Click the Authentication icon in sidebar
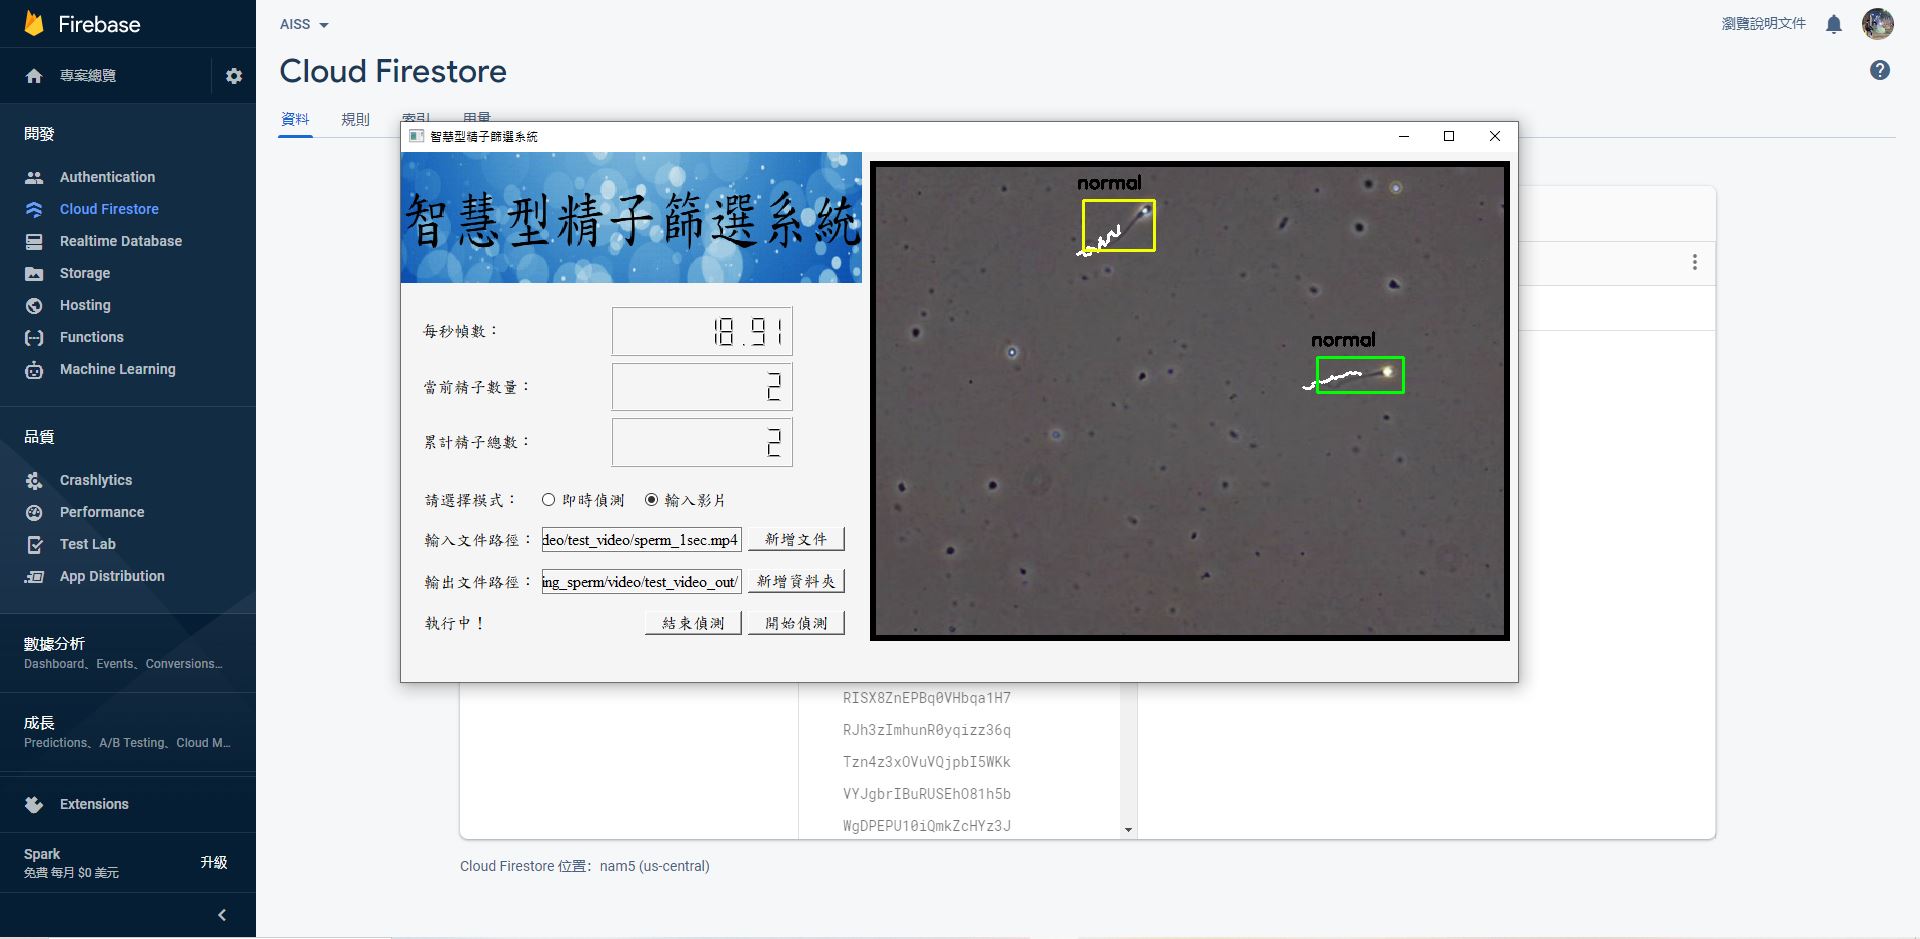The height and width of the screenshot is (939, 1920). point(34,177)
